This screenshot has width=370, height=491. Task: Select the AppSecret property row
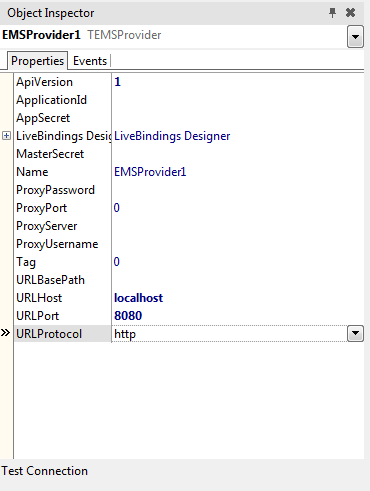tap(189, 118)
